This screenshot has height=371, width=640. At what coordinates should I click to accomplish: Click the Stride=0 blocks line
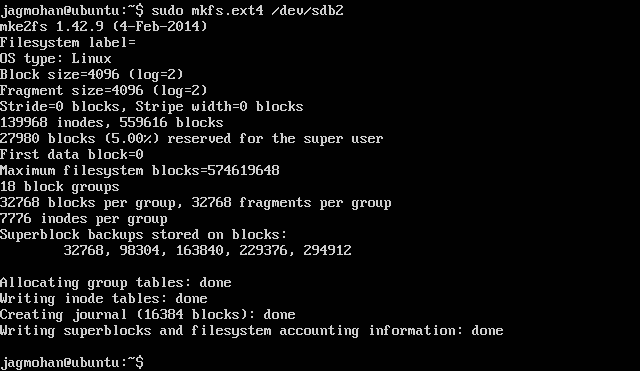point(151,107)
